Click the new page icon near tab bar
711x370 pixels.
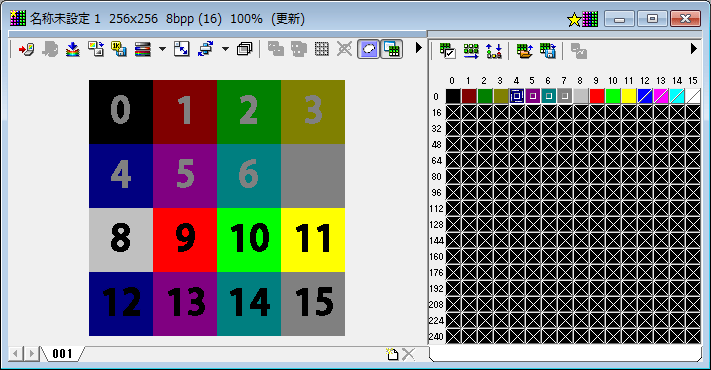392,354
